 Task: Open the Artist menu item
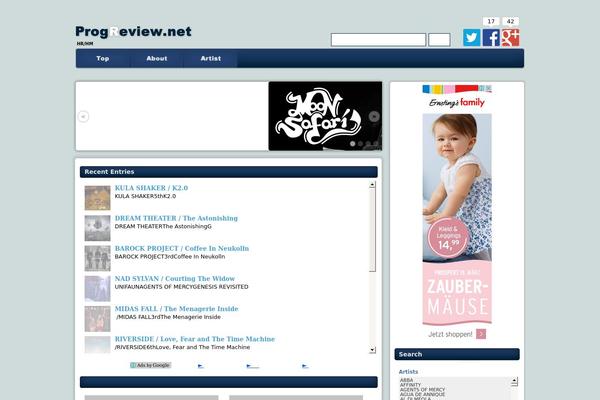click(210, 59)
